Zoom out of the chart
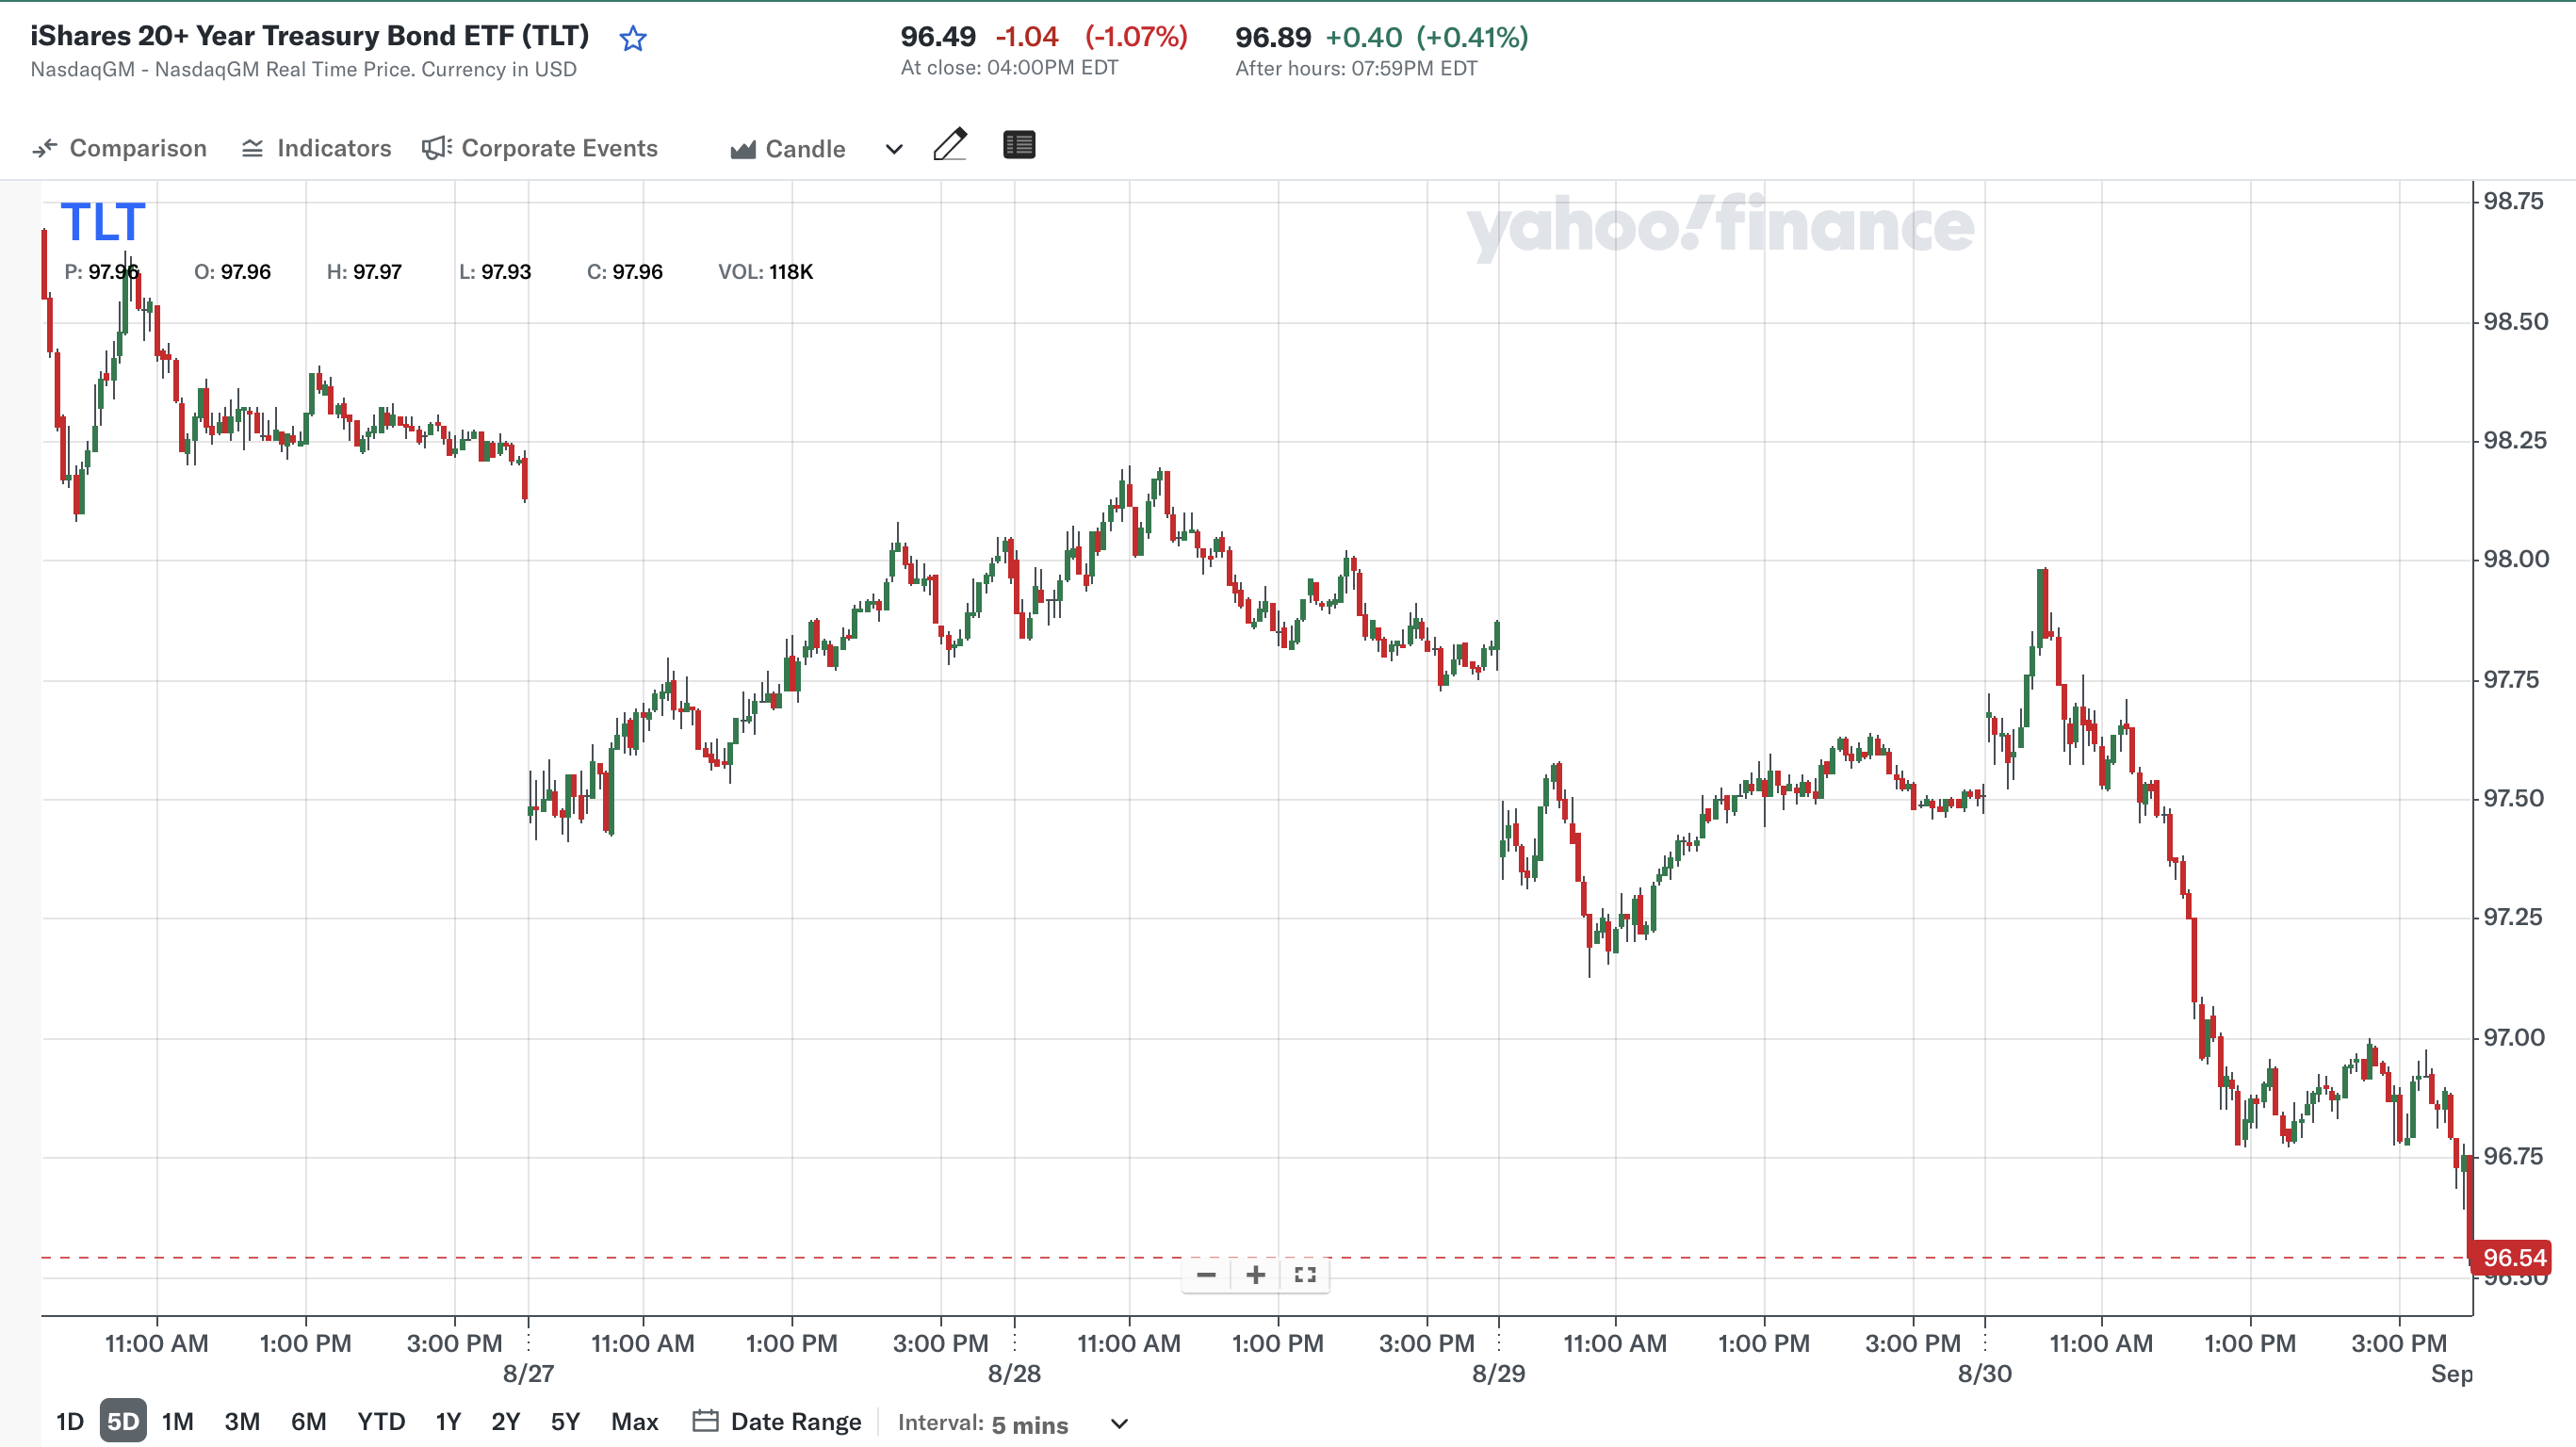This screenshot has height=1447, width=2576. 1206,1275
